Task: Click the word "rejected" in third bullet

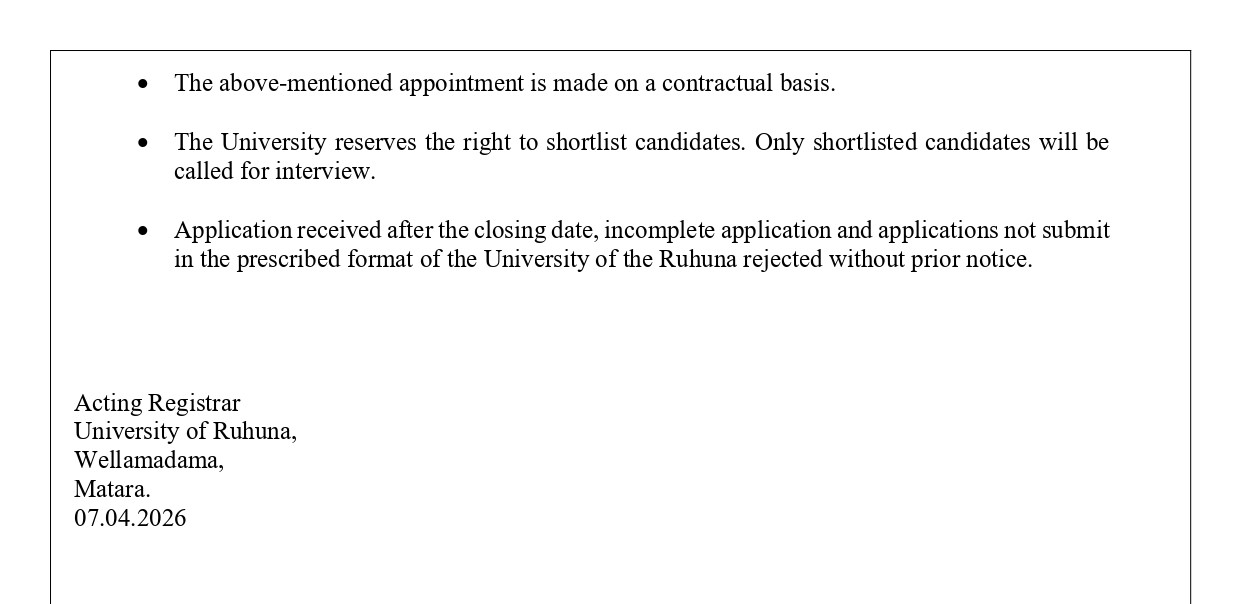Action: point(783,259)
